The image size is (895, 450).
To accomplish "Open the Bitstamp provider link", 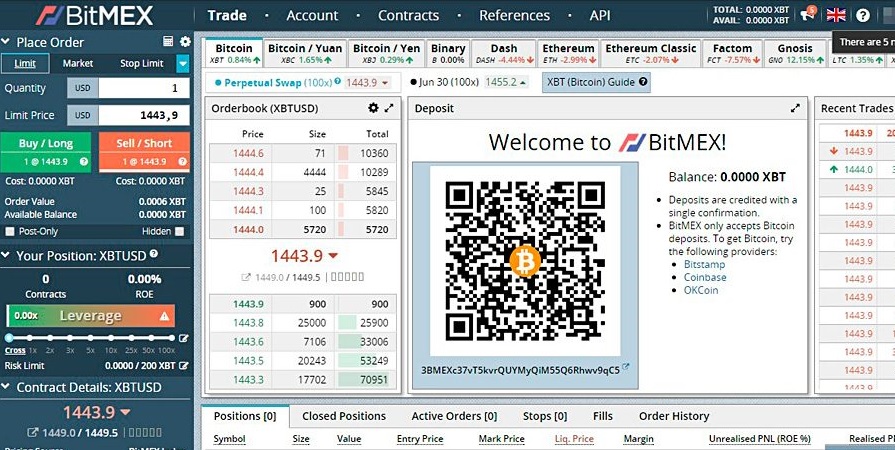I will (704, 264).
